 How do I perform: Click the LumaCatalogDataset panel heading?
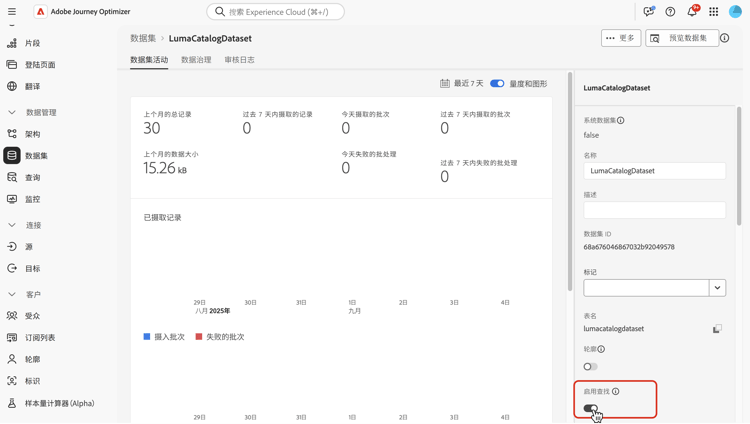[617, 88]
